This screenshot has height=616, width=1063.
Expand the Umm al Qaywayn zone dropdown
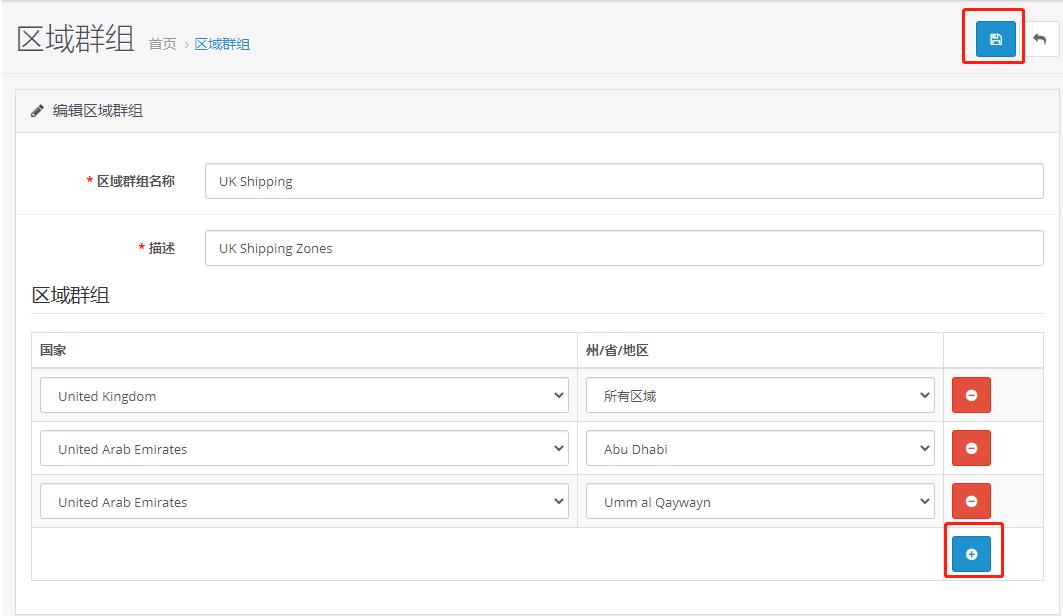[760, 502]
